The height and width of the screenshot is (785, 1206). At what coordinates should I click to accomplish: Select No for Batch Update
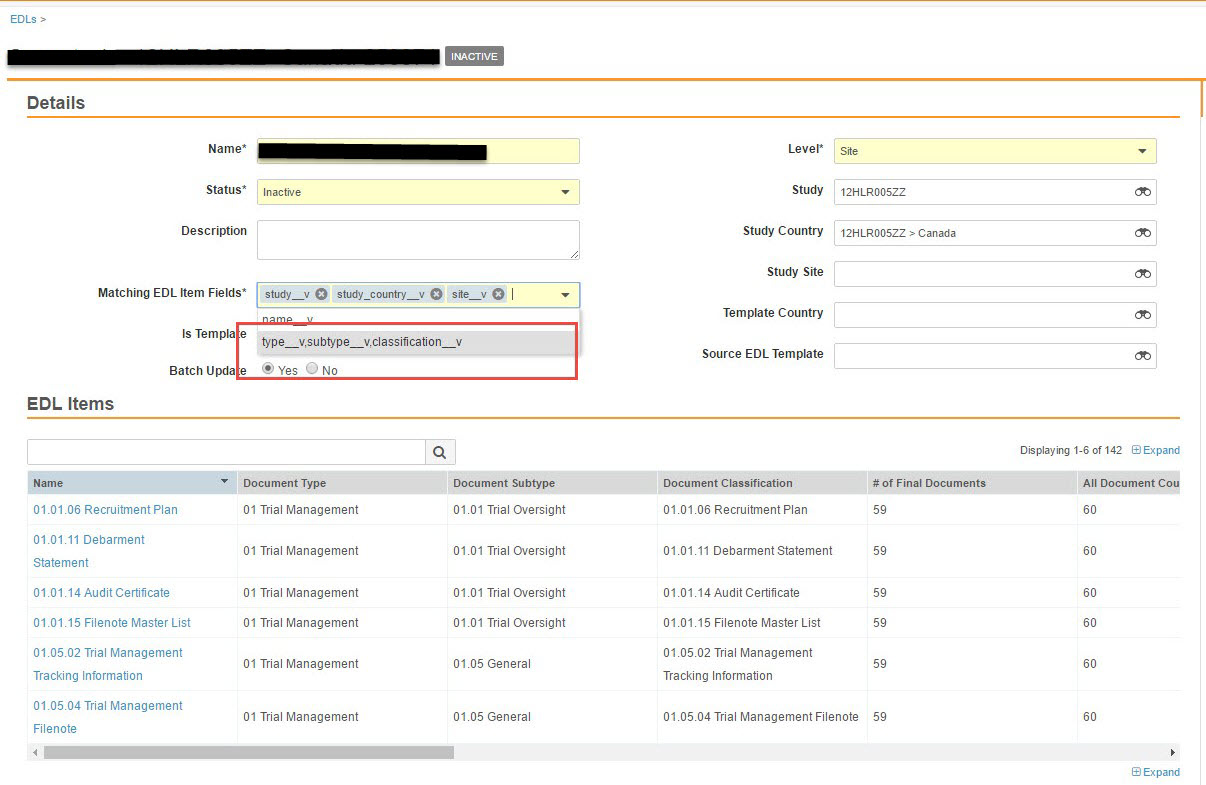[x=312, y=369]
